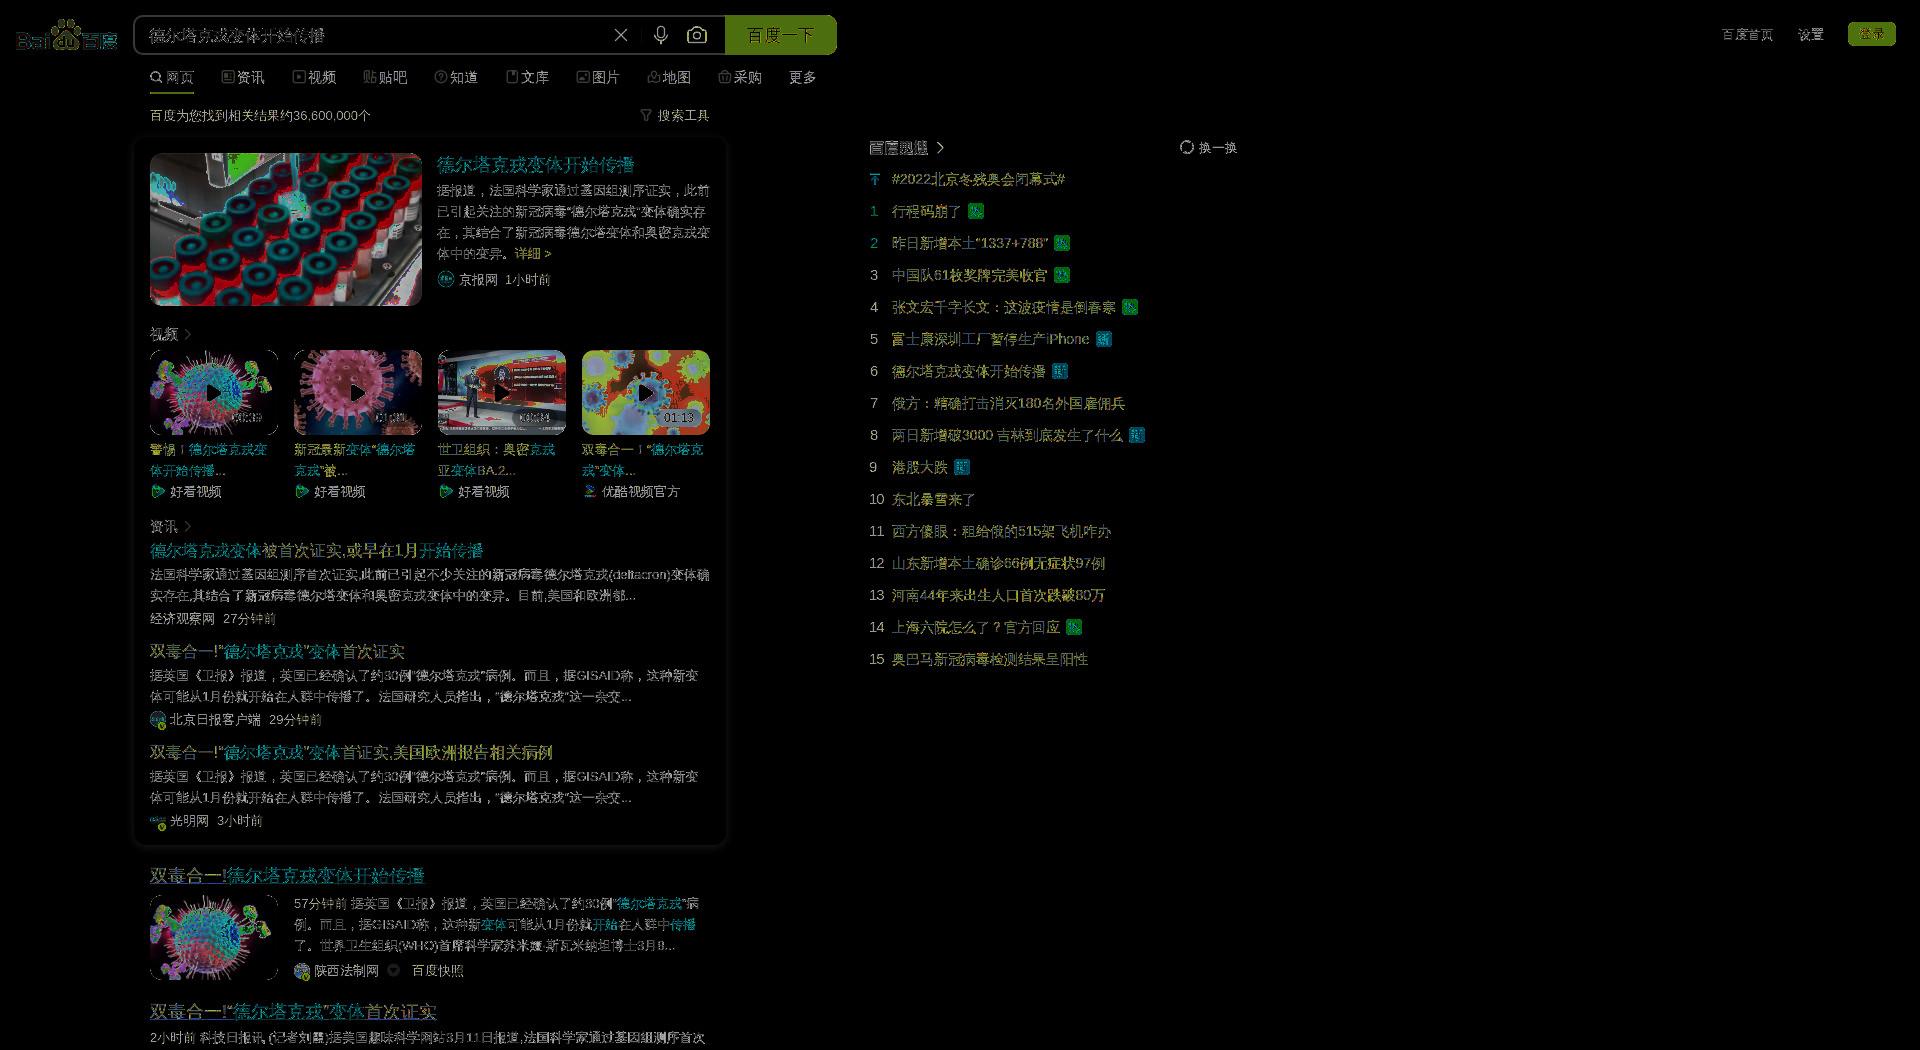Switch to the 知道 tab
The image size is (1920, 1050).
[x=456, y=77]
